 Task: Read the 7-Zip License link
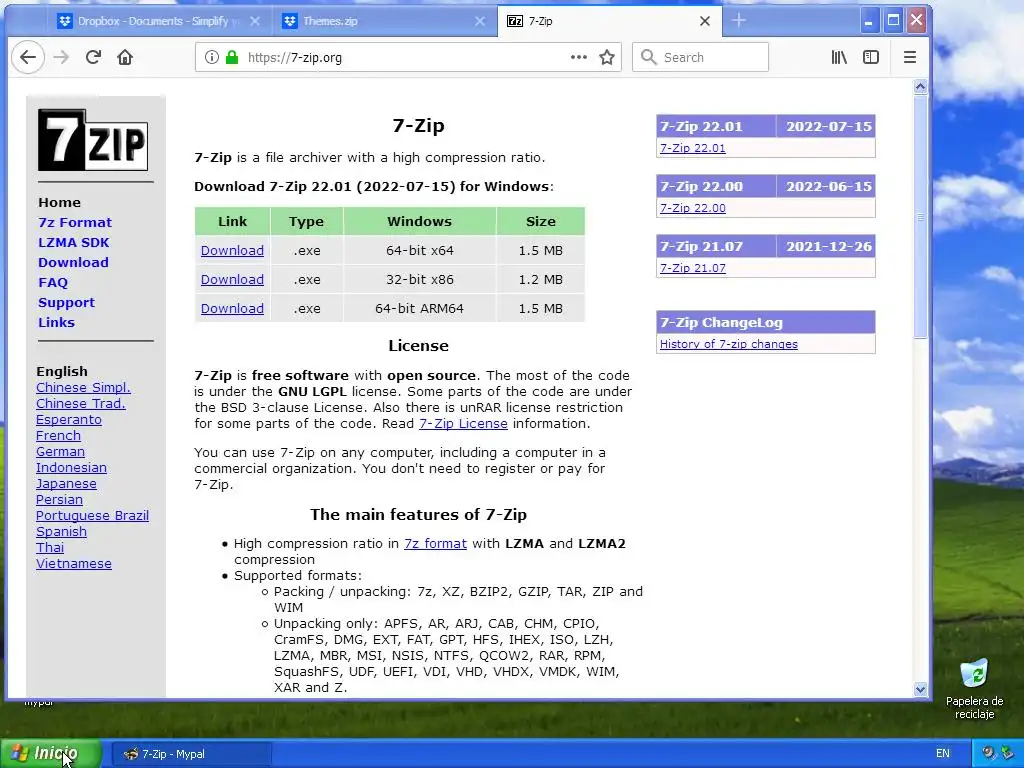463,423
